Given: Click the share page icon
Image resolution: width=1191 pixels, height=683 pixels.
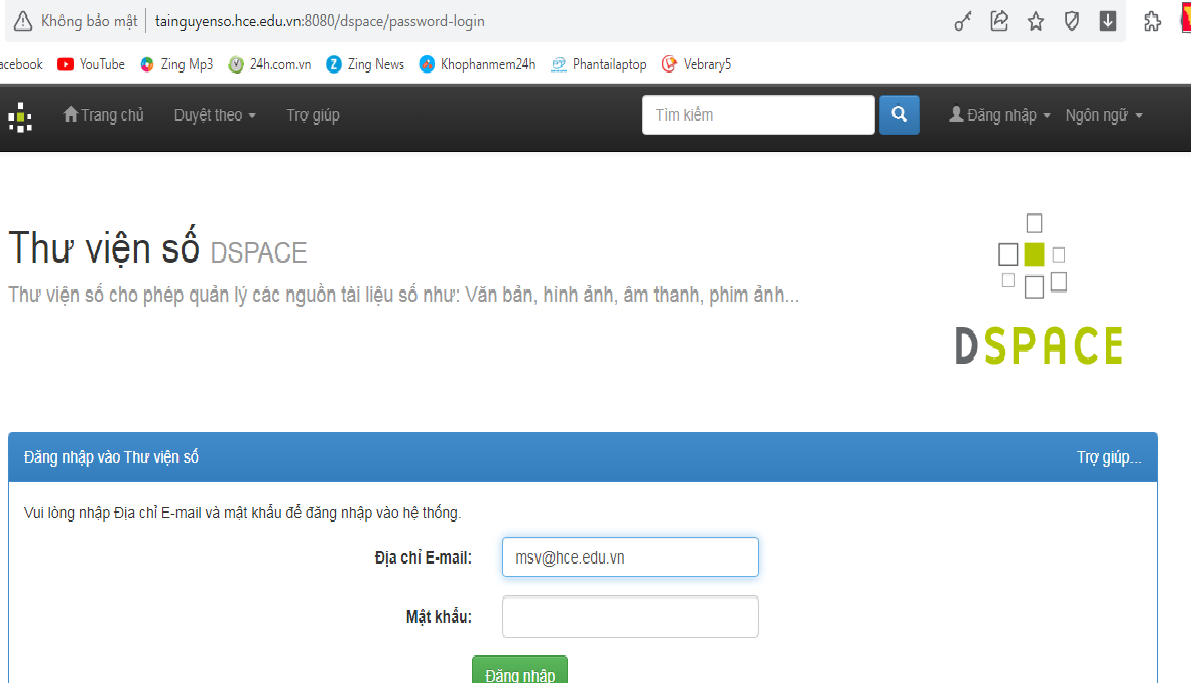Looking at the screenshot, I should (1000, 21).
